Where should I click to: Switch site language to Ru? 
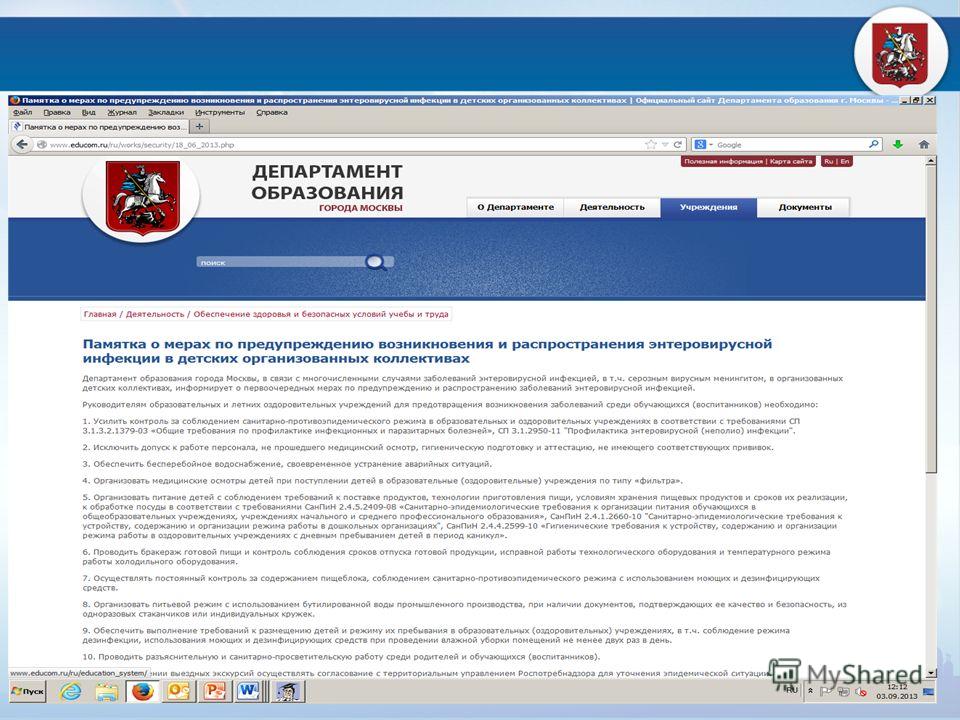click(828, 162)
